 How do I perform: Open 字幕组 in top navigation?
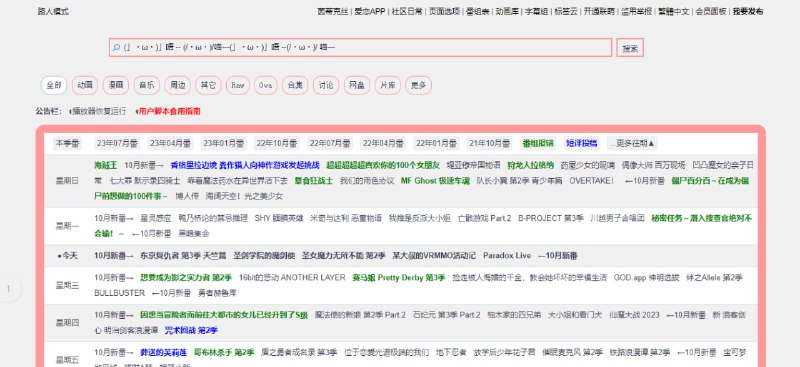click(537, 11)
